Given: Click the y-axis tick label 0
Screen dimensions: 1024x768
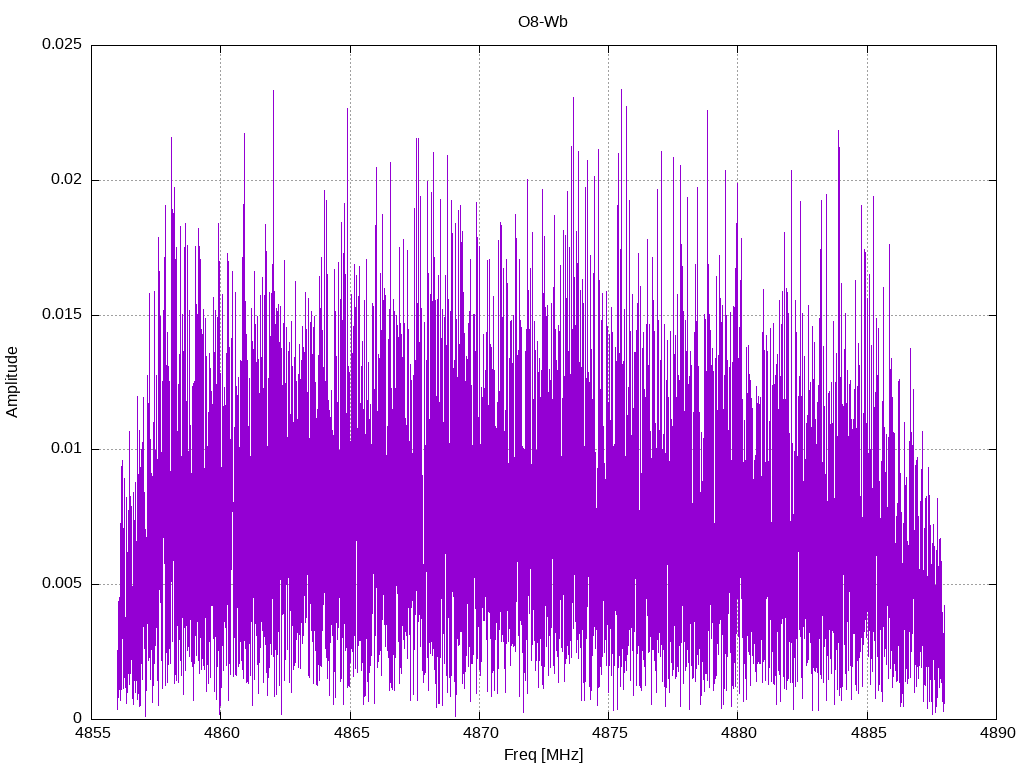Looking at the screenshot, I should 78,718.
